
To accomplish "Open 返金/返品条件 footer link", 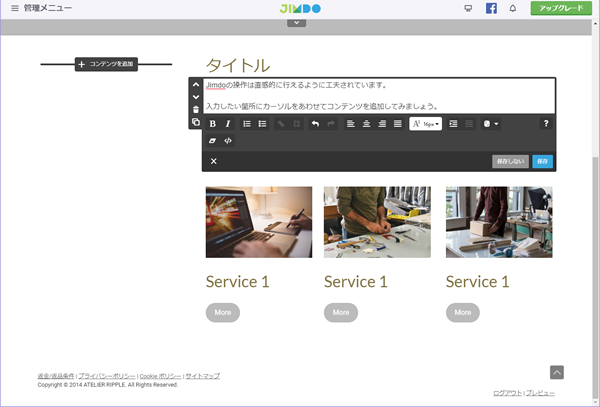I will (56, 376).
